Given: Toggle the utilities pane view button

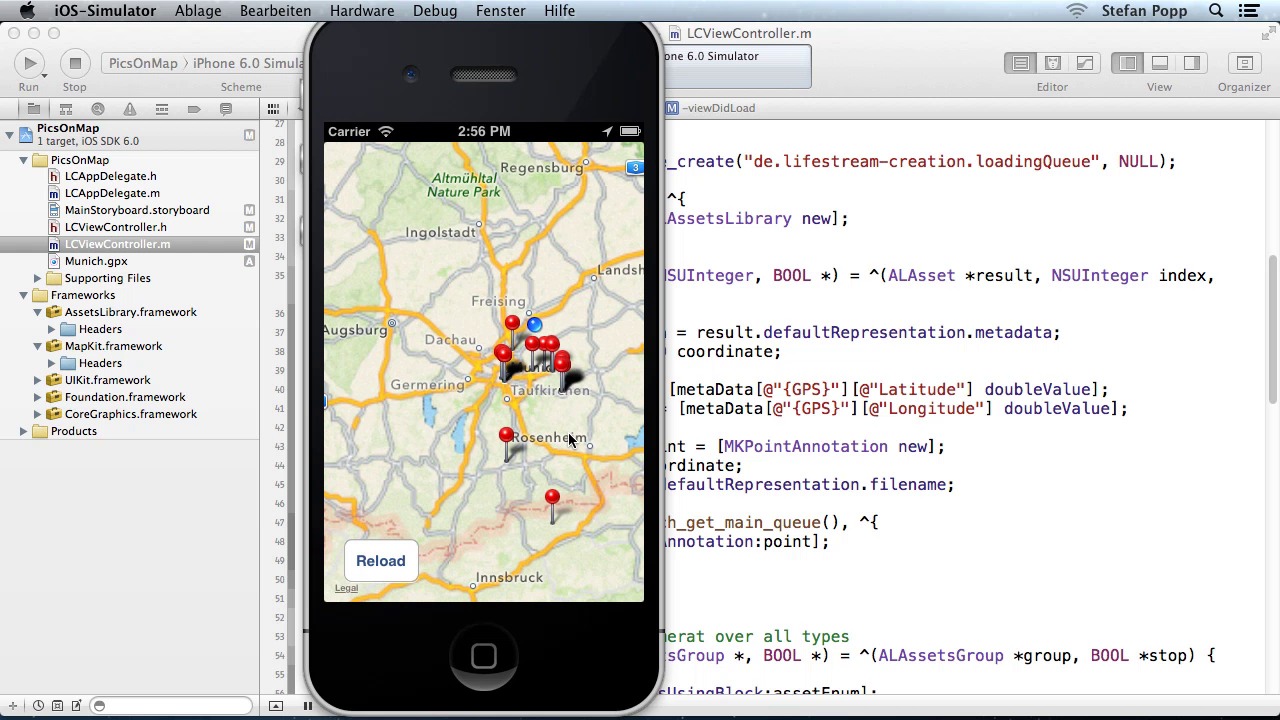Looking at the screenshot, I should point(1191,63).
